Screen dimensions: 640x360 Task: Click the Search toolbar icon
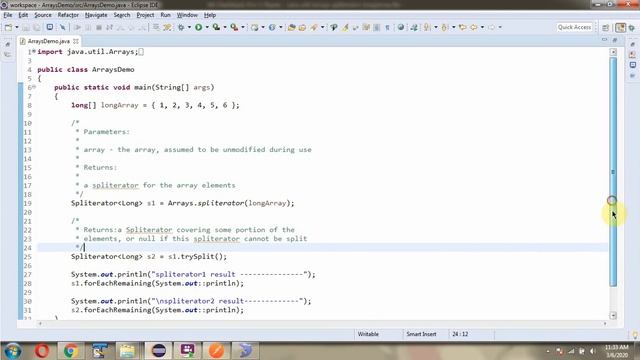click(314, 27)
